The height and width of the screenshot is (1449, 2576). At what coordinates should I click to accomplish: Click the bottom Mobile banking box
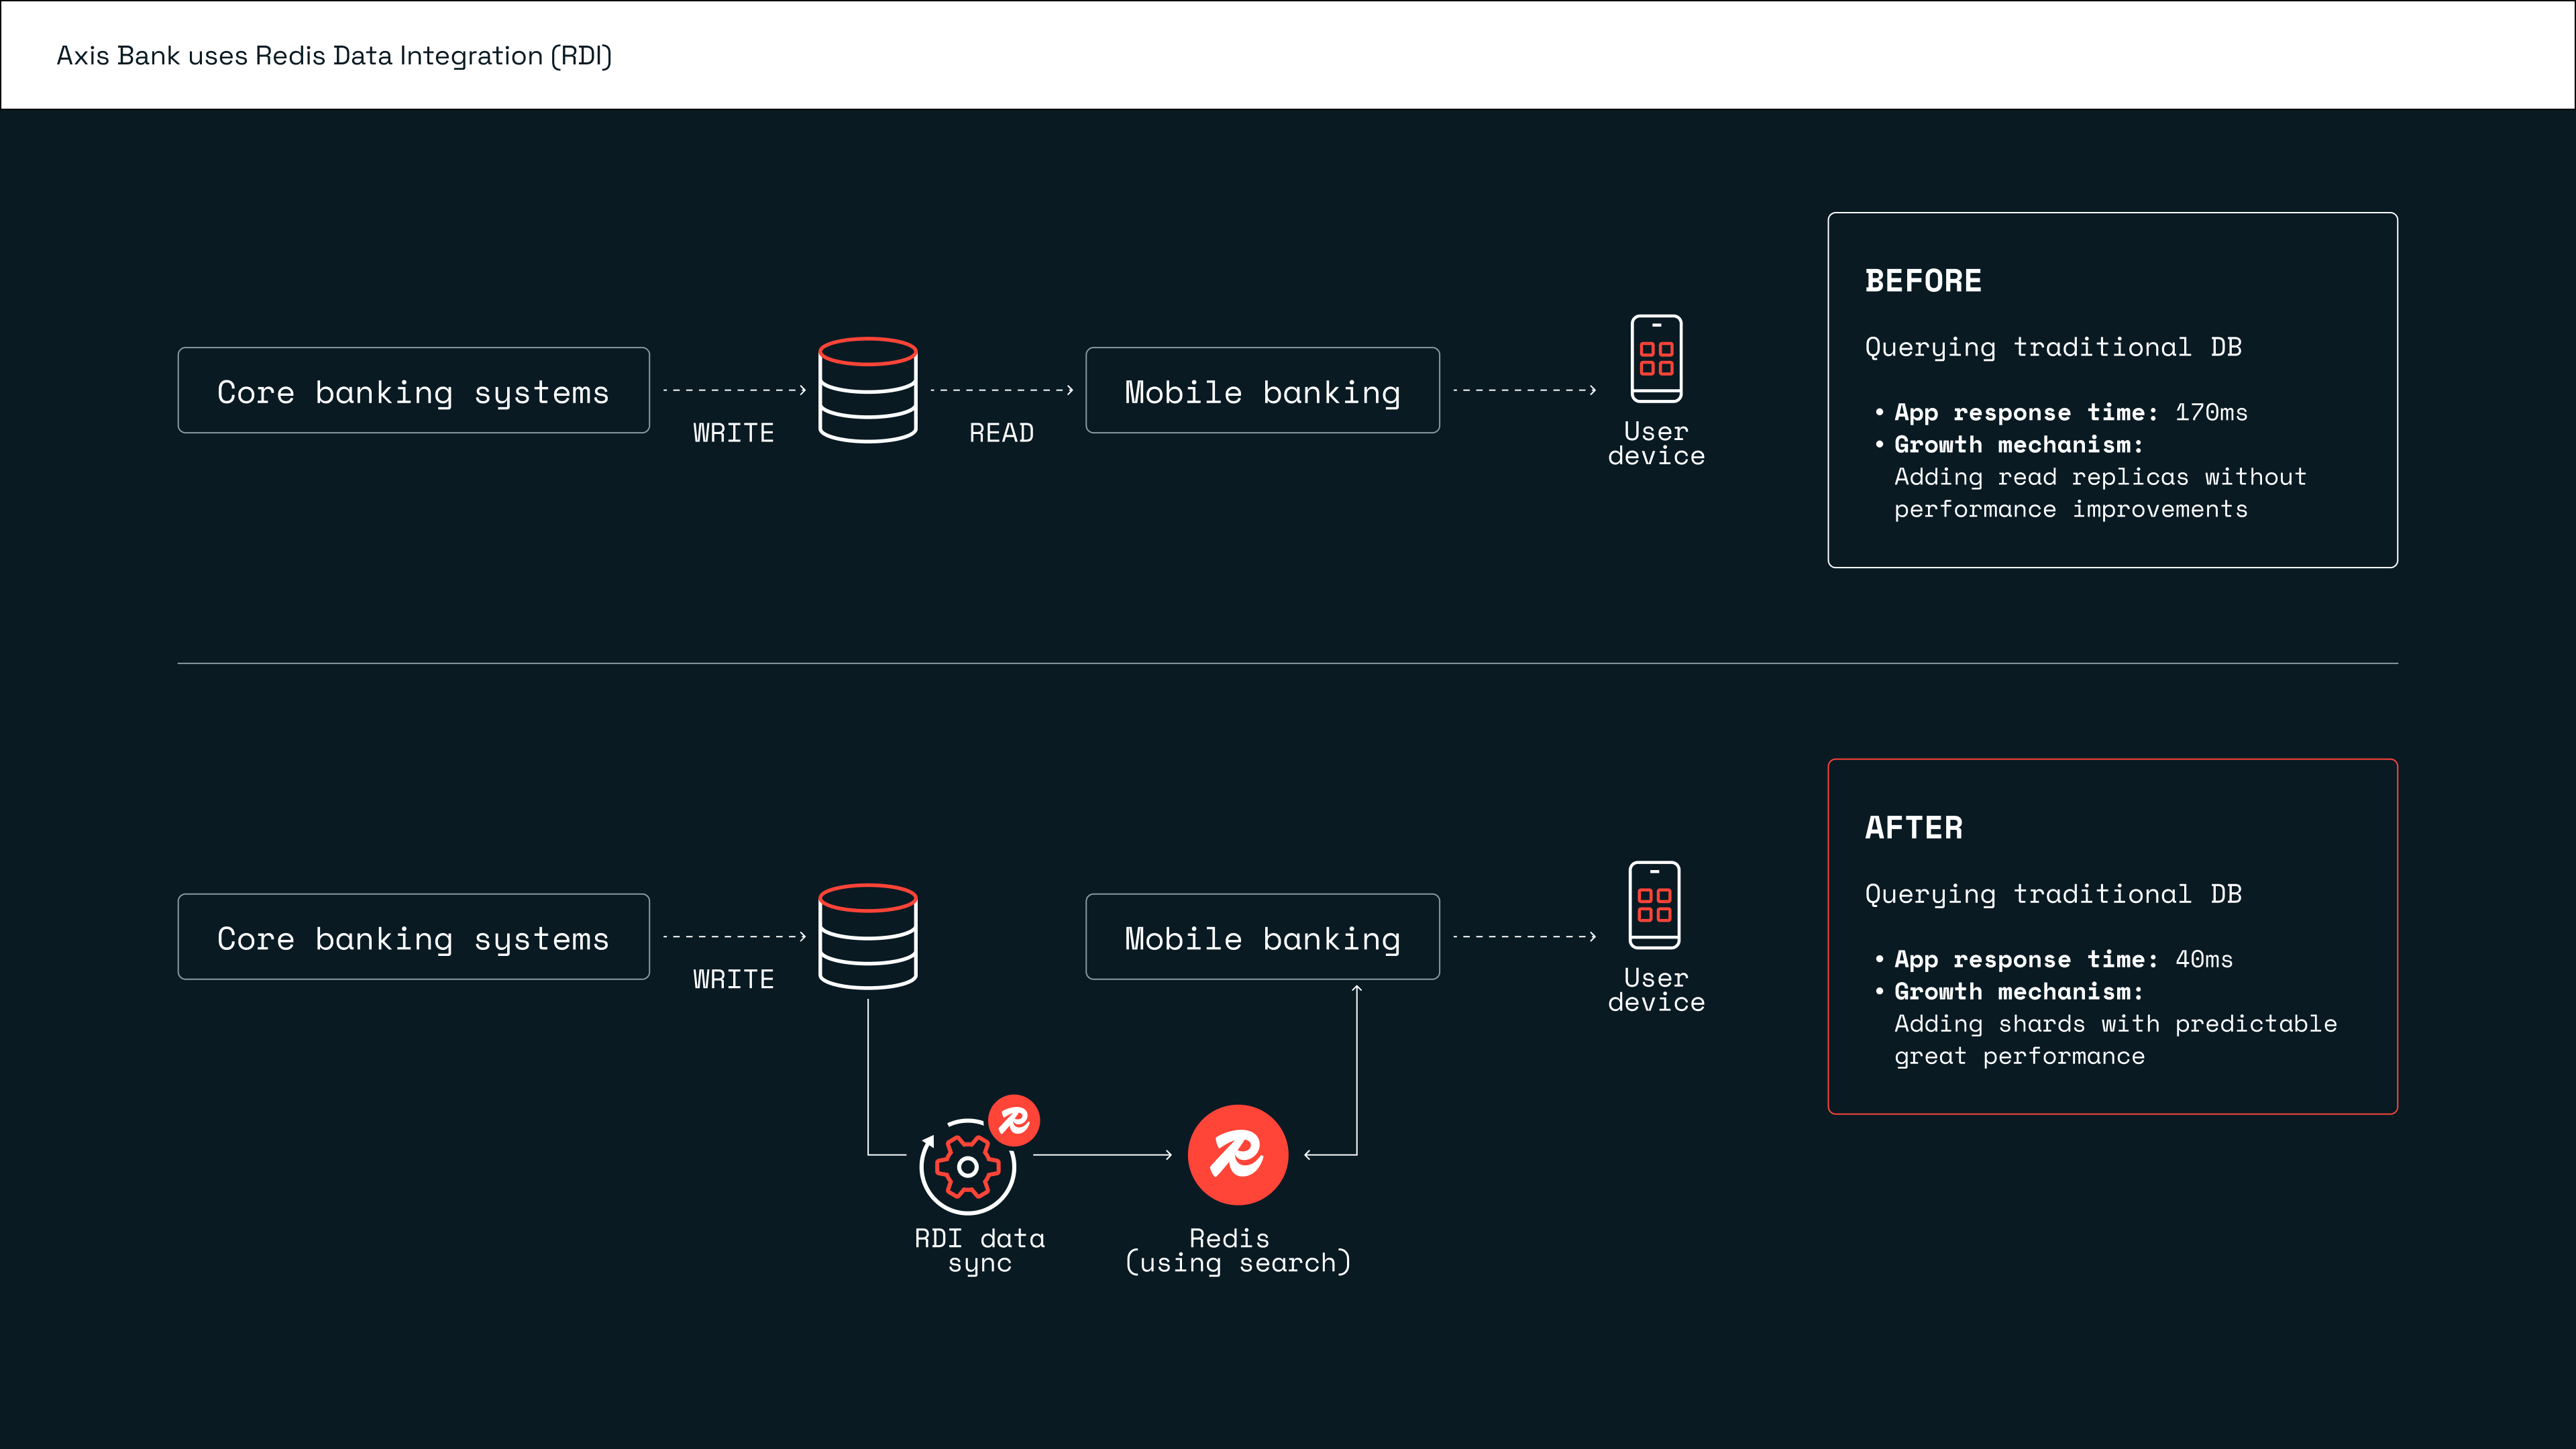pos(1262,937)
